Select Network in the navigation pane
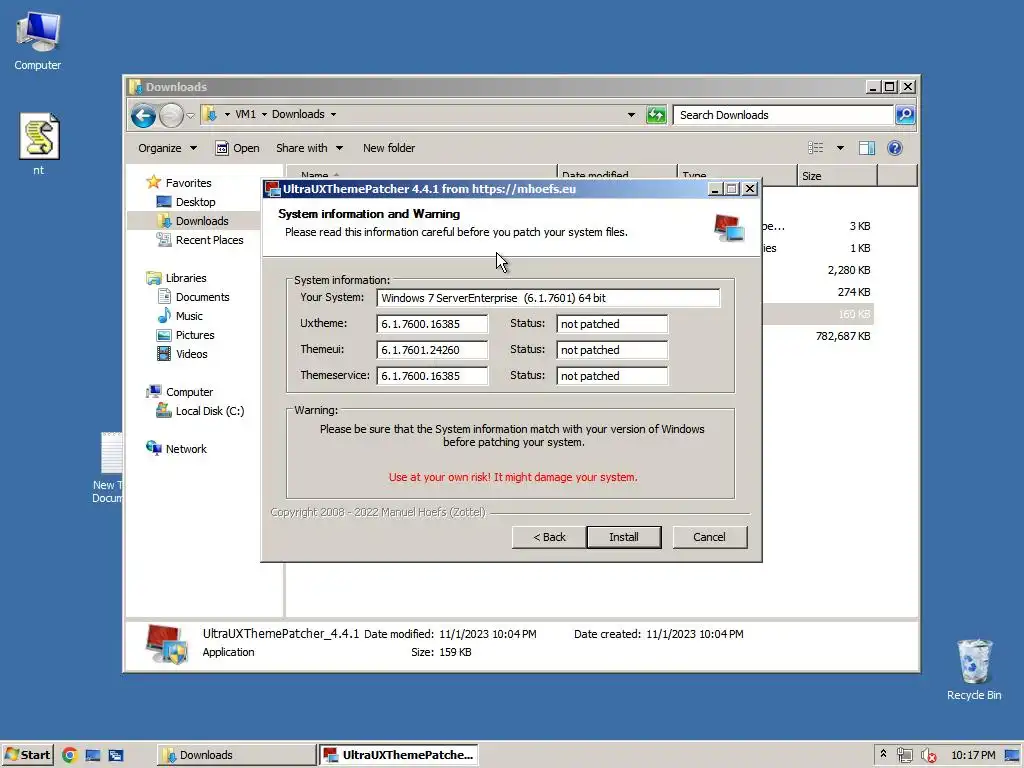1024x768 pixels. click(185, 449)
